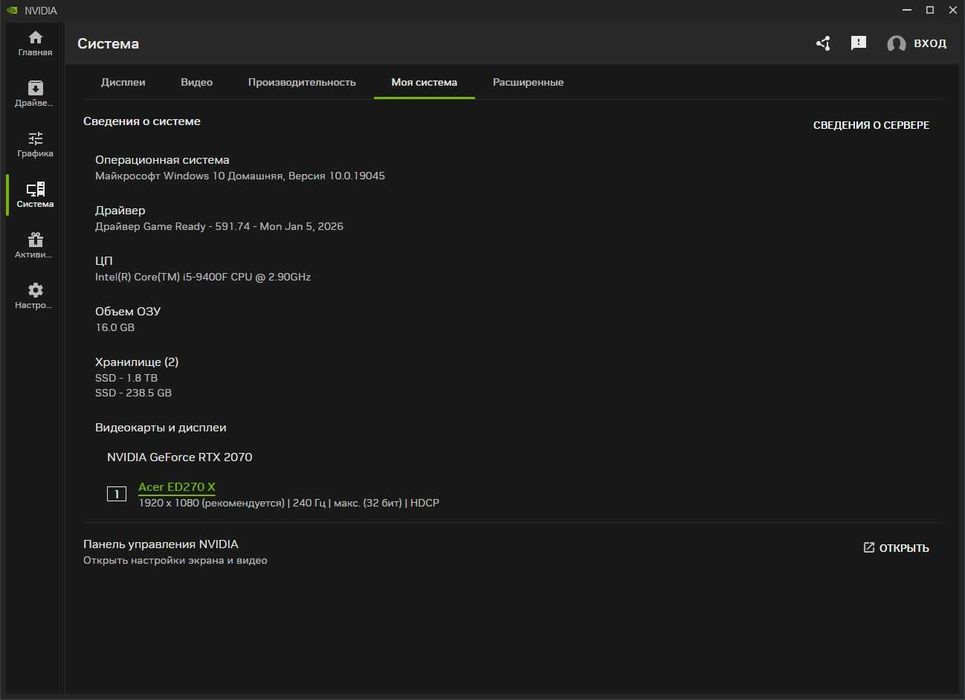Maximize the NVIDIA app window
The height and width of the screenshot is (700, 965).
tap(929, 10)
